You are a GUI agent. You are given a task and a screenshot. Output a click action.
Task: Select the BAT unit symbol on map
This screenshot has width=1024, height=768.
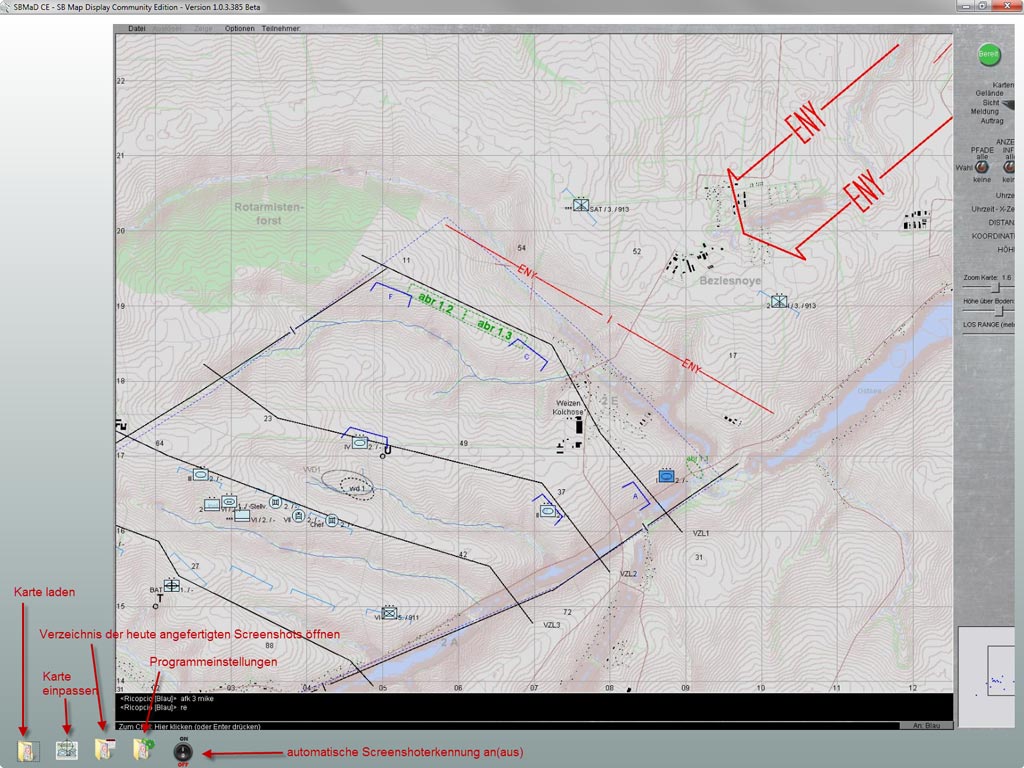[172, 585]
